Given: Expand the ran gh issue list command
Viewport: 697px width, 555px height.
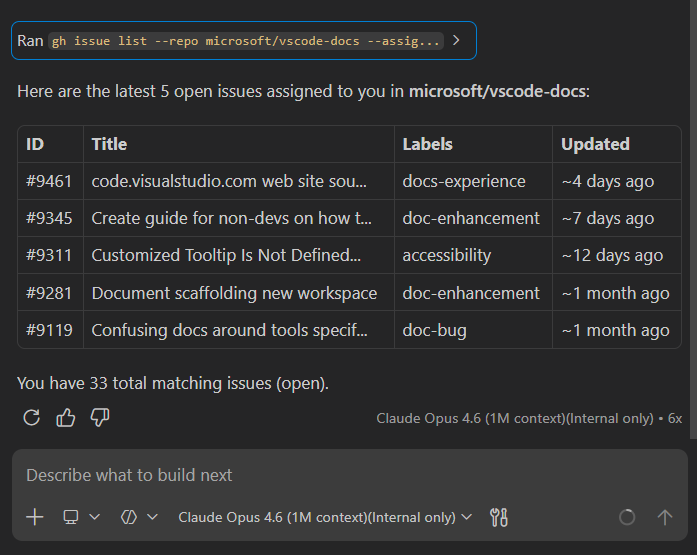Looking at the screenshot, I should [244, 40].
